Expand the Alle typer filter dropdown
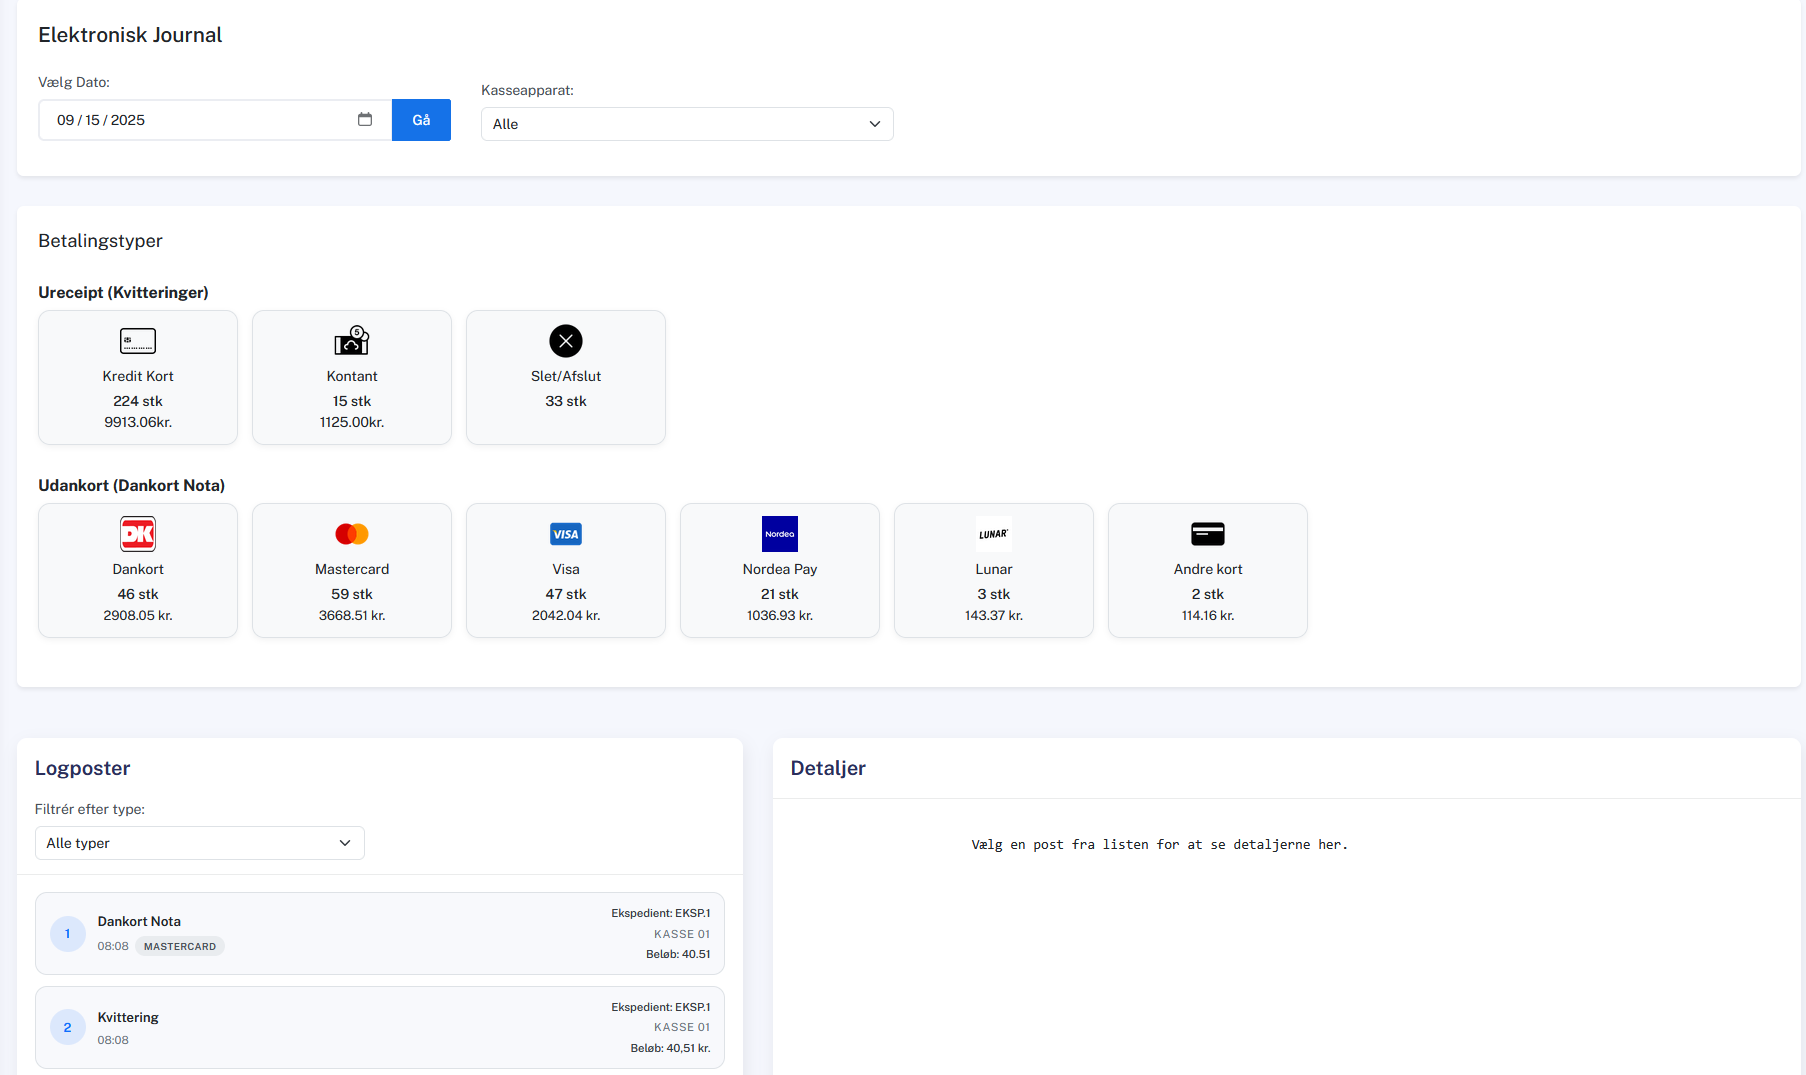The width and height of the screenshot is (1806, 1075). coord(200,843)
